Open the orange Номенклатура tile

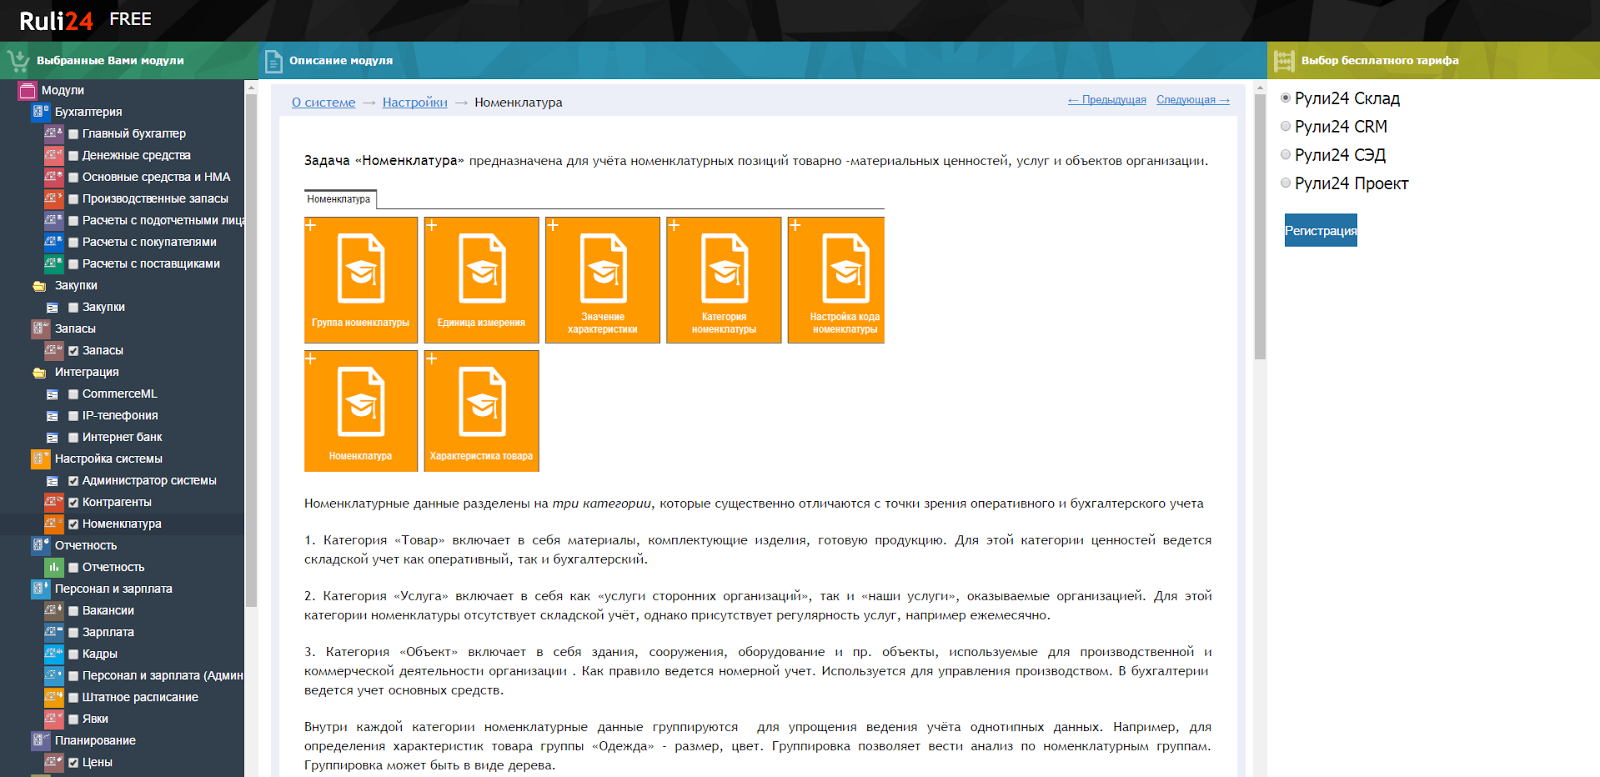361,411
